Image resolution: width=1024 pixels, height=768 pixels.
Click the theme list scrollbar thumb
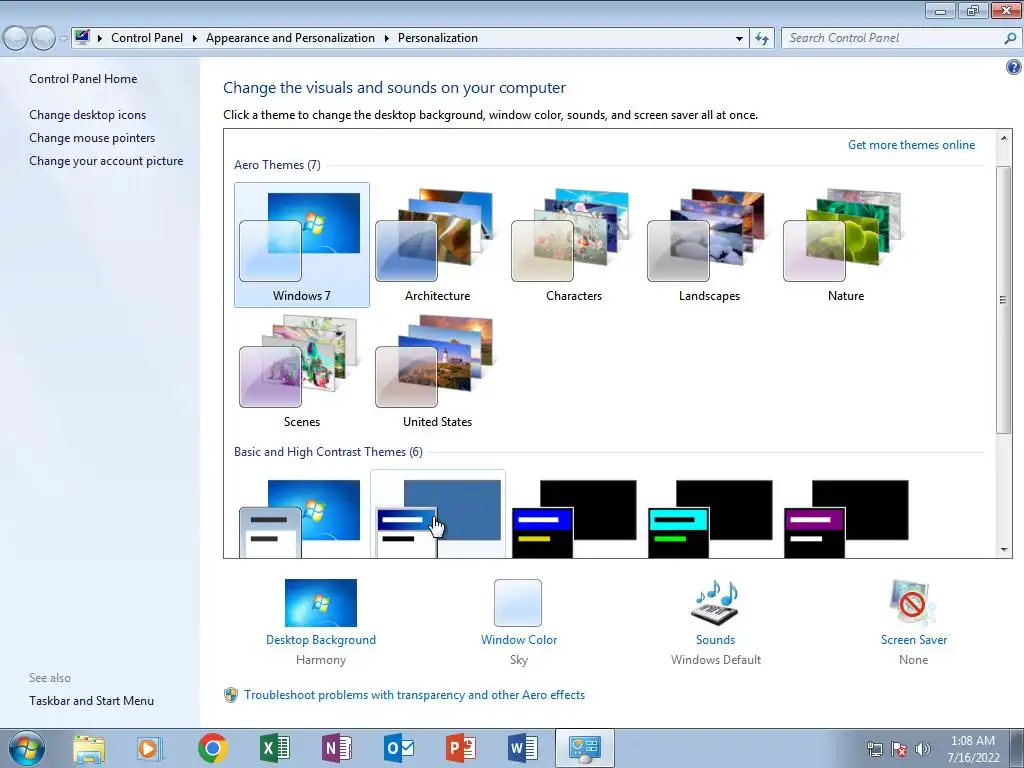point(1004,300)
